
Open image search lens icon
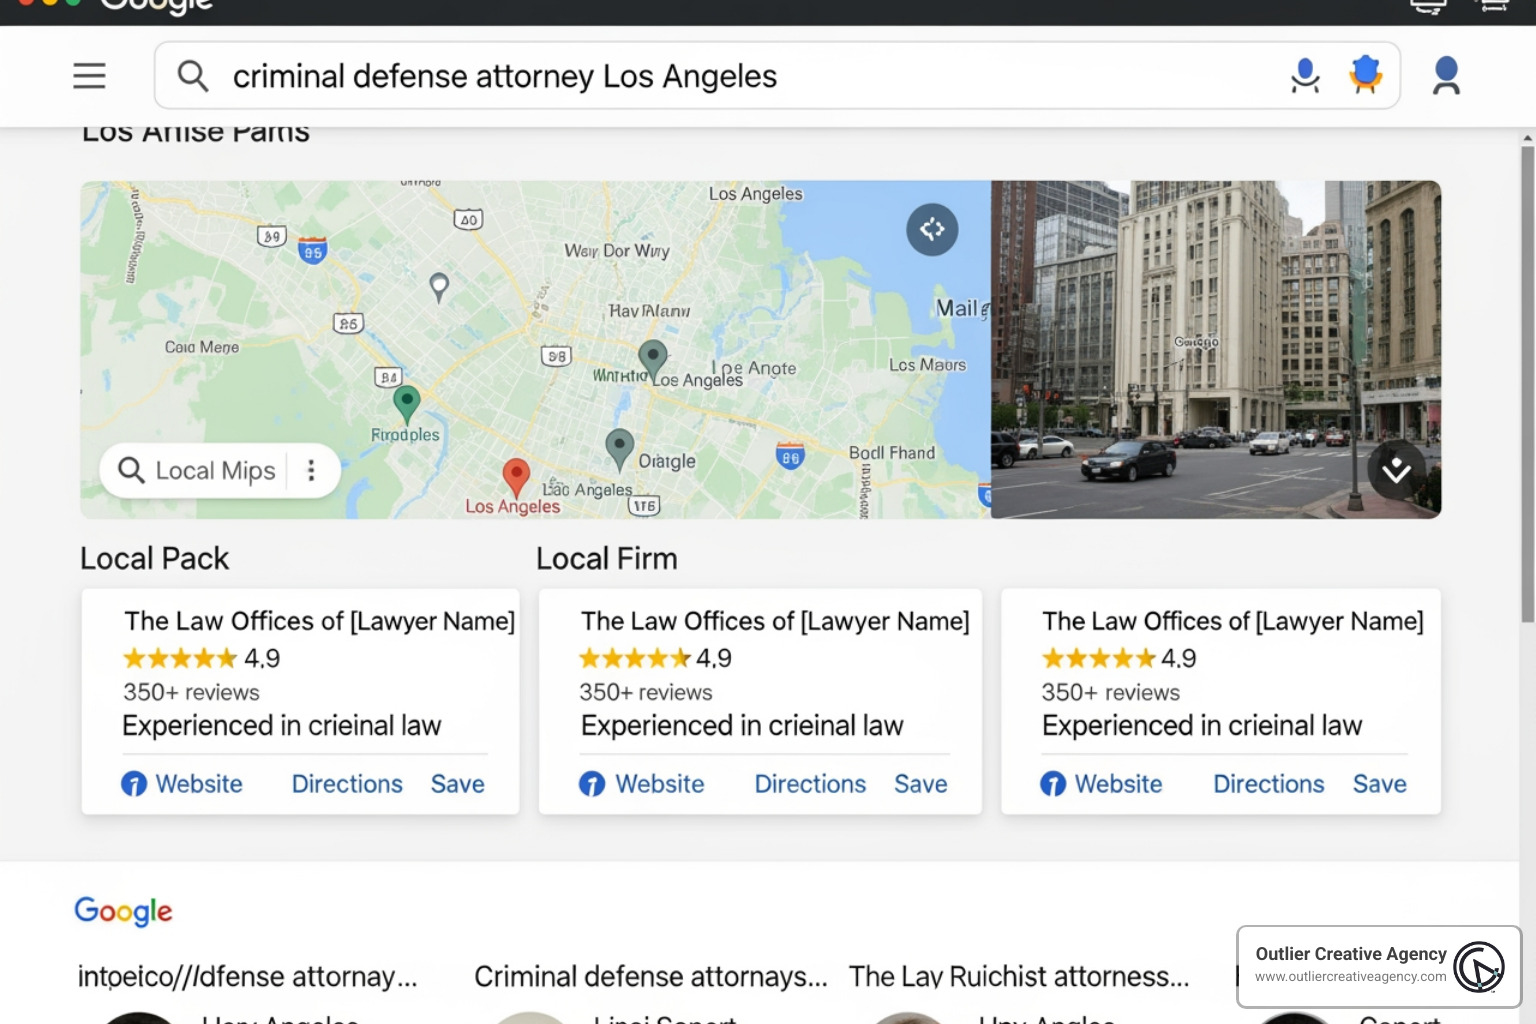pyautogui.click(x=1365, y=75)
